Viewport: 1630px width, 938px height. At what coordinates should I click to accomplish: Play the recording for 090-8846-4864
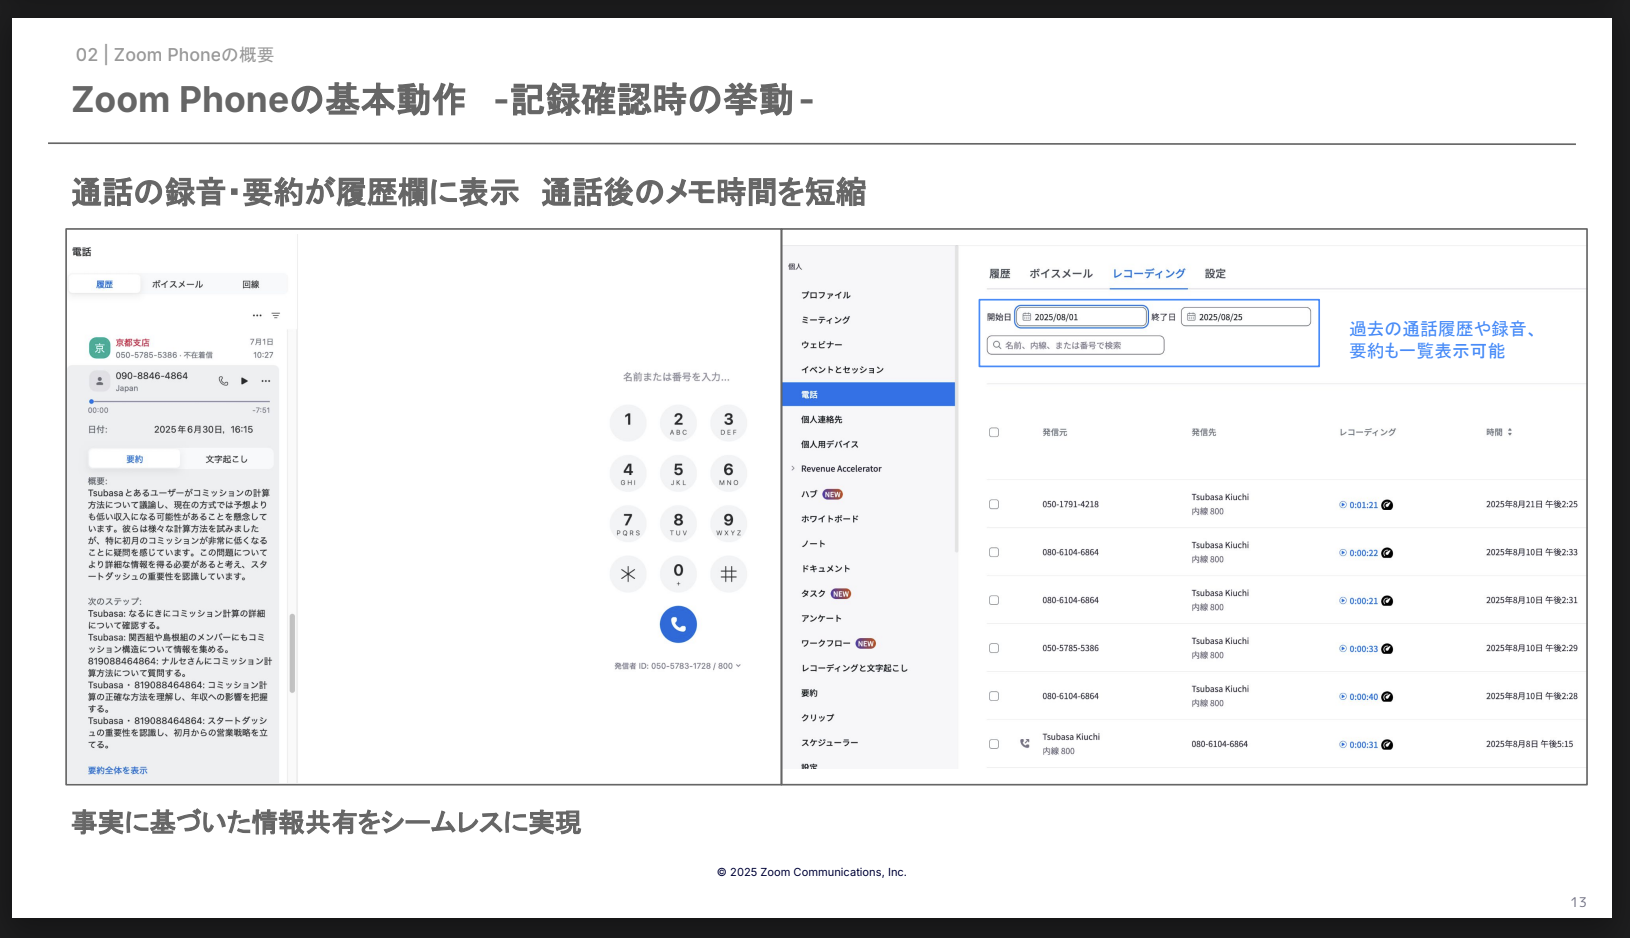(x=245, y=381)
